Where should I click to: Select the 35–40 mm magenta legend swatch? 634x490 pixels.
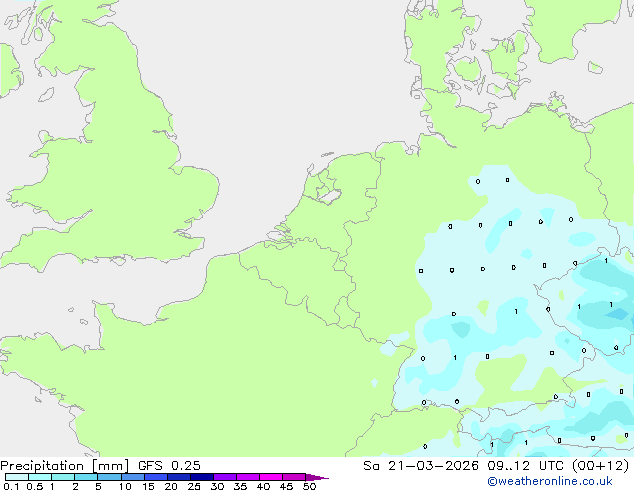point(248,477)
